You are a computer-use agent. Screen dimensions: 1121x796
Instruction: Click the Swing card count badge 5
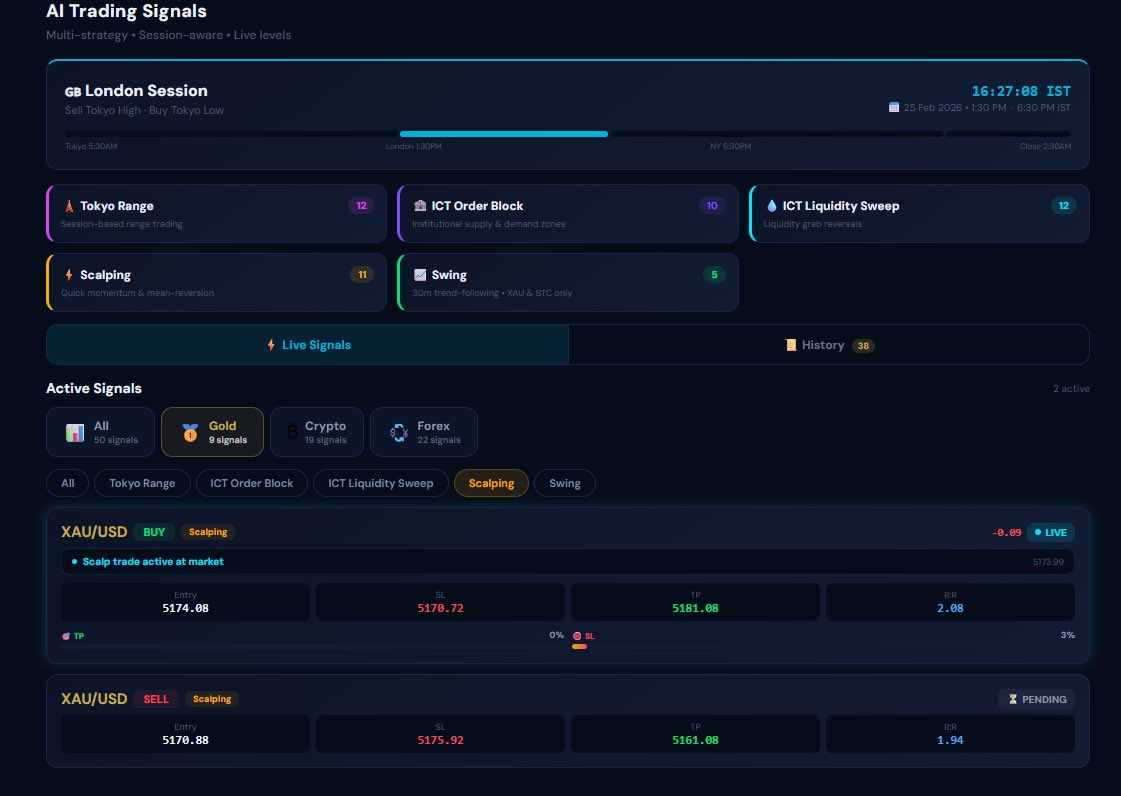click(714, 275)
